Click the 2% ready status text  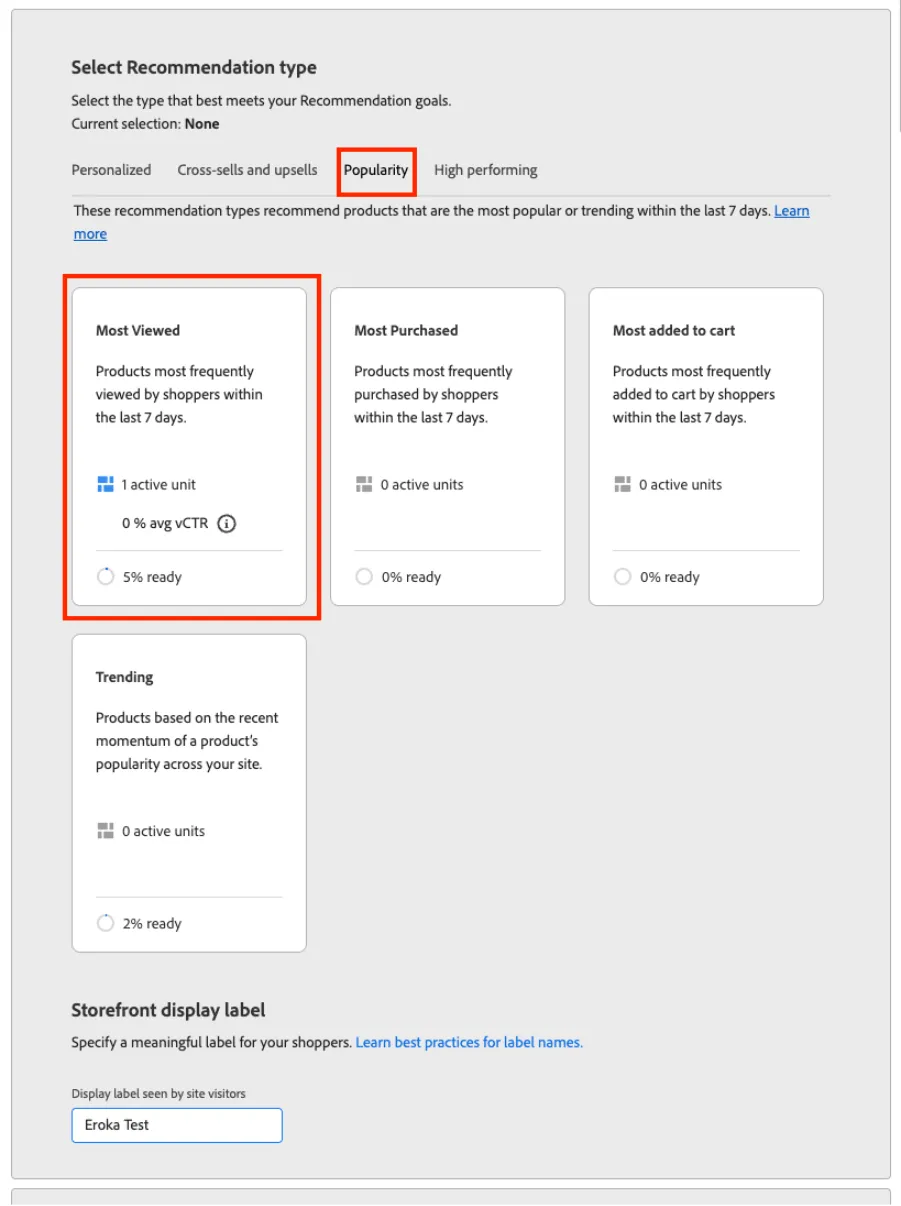click(152, 924)
